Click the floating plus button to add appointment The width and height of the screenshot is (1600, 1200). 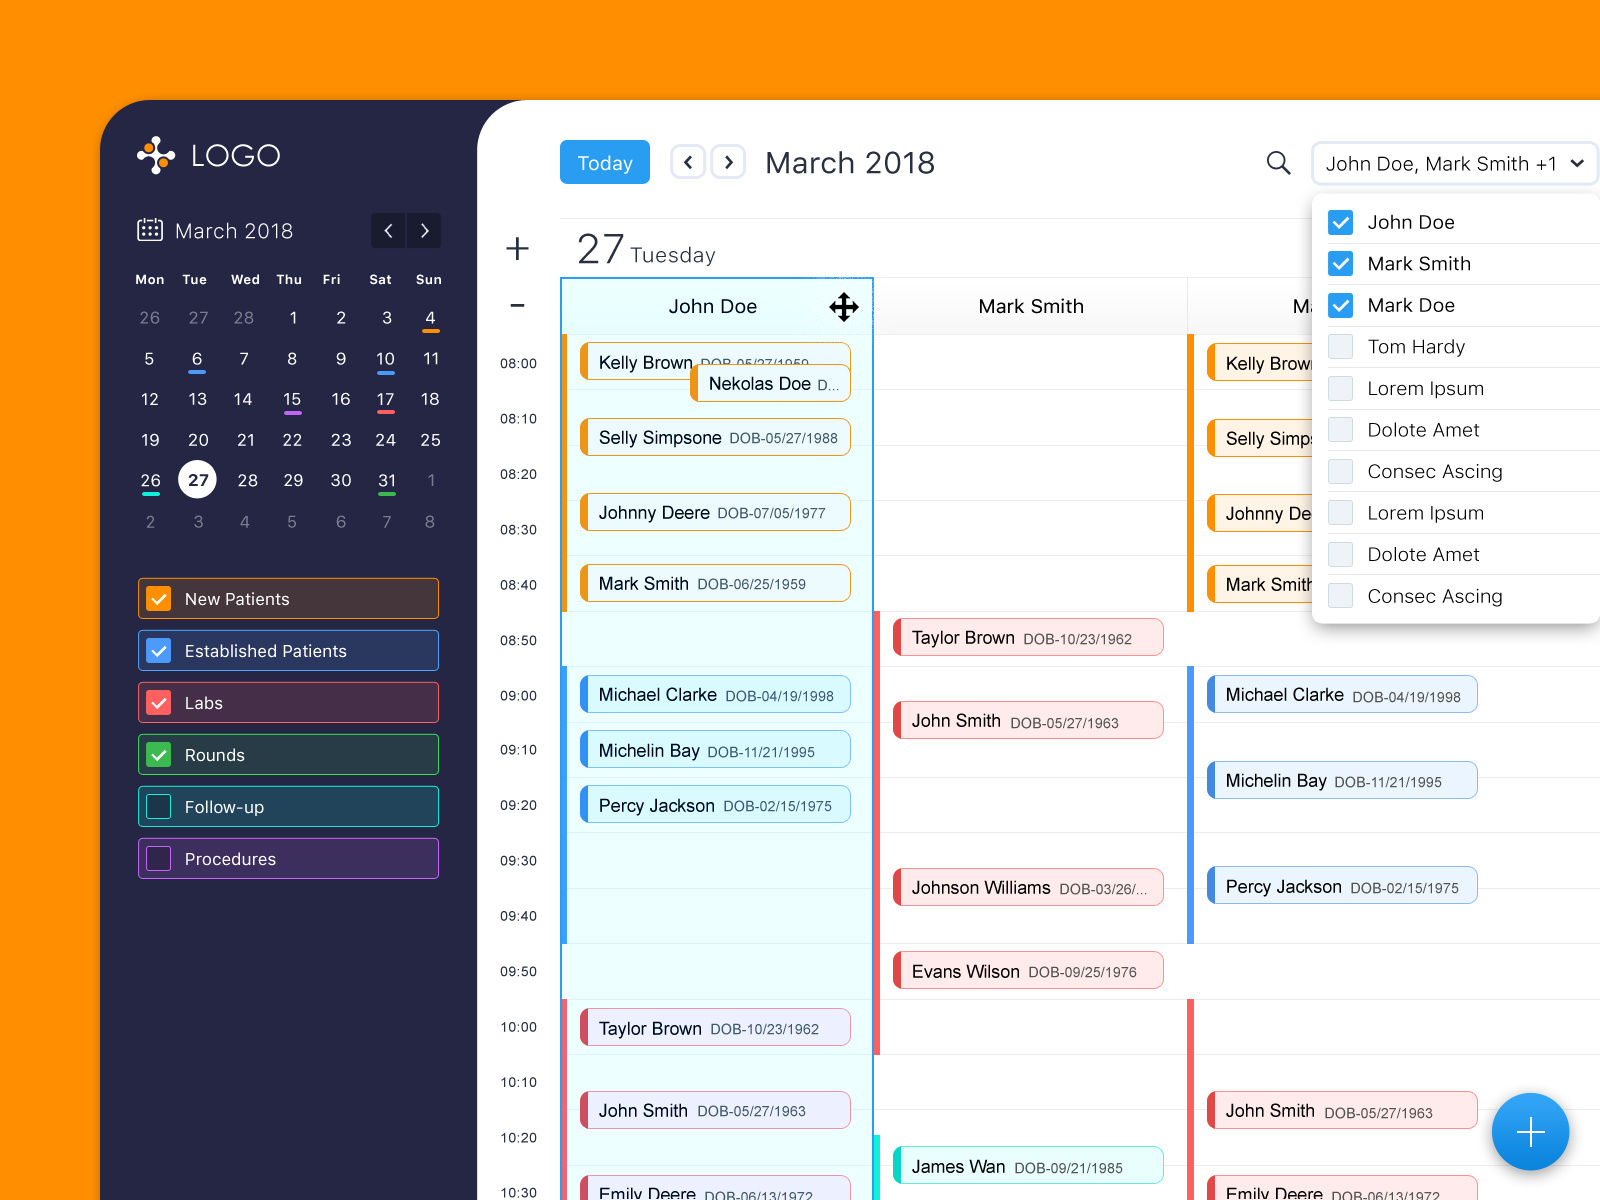[x=1531, y=1131]
